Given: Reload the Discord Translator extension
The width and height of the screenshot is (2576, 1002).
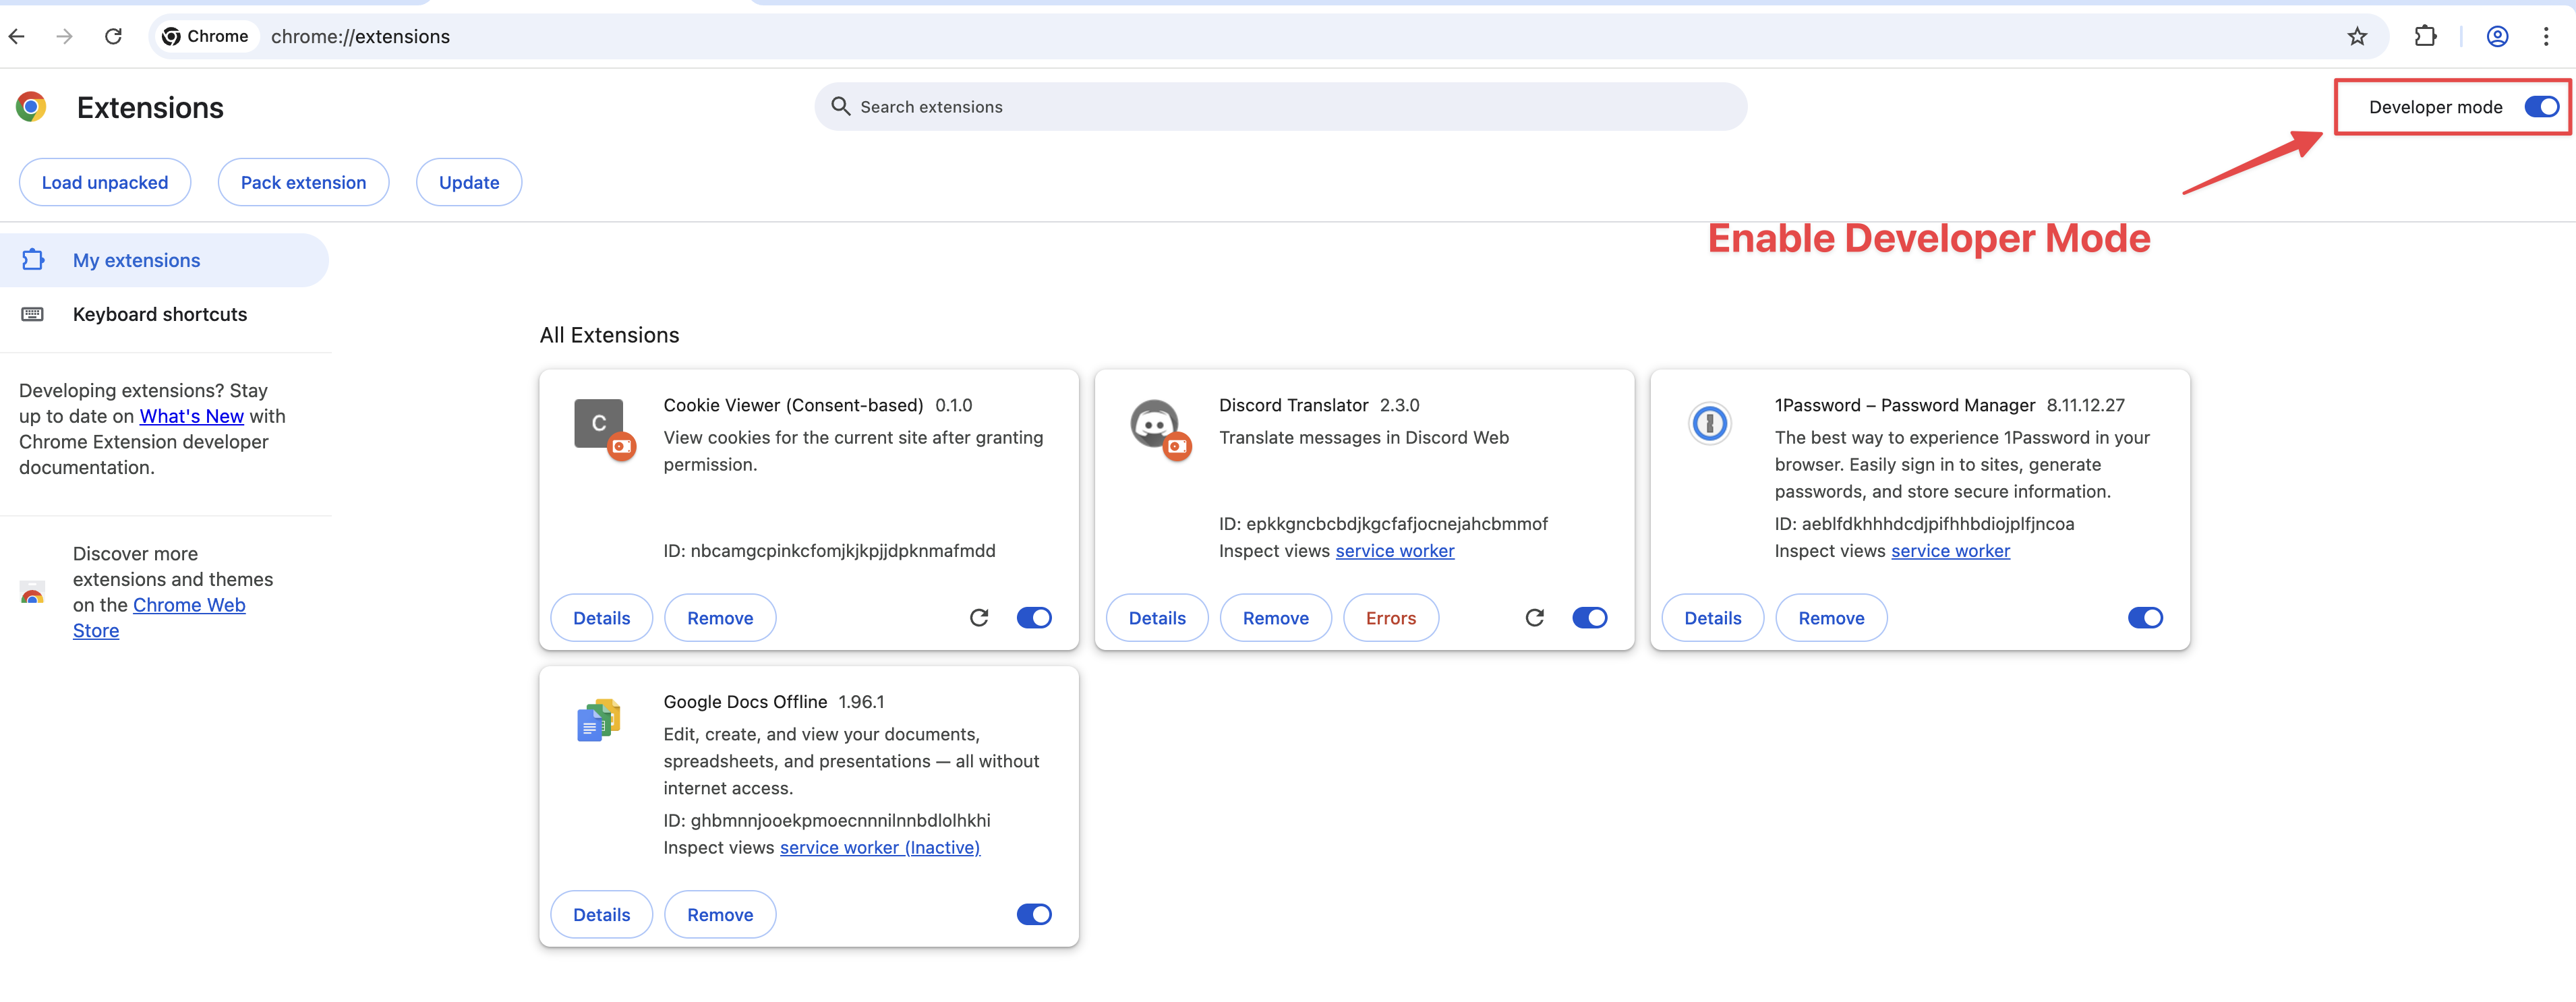Looking at the screenshot, I should tap(1534, 618).
